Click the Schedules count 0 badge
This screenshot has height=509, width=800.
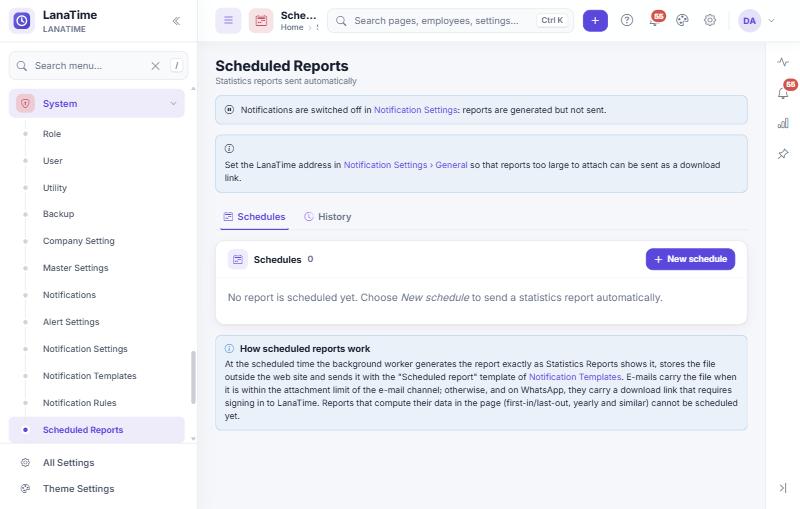310,259
